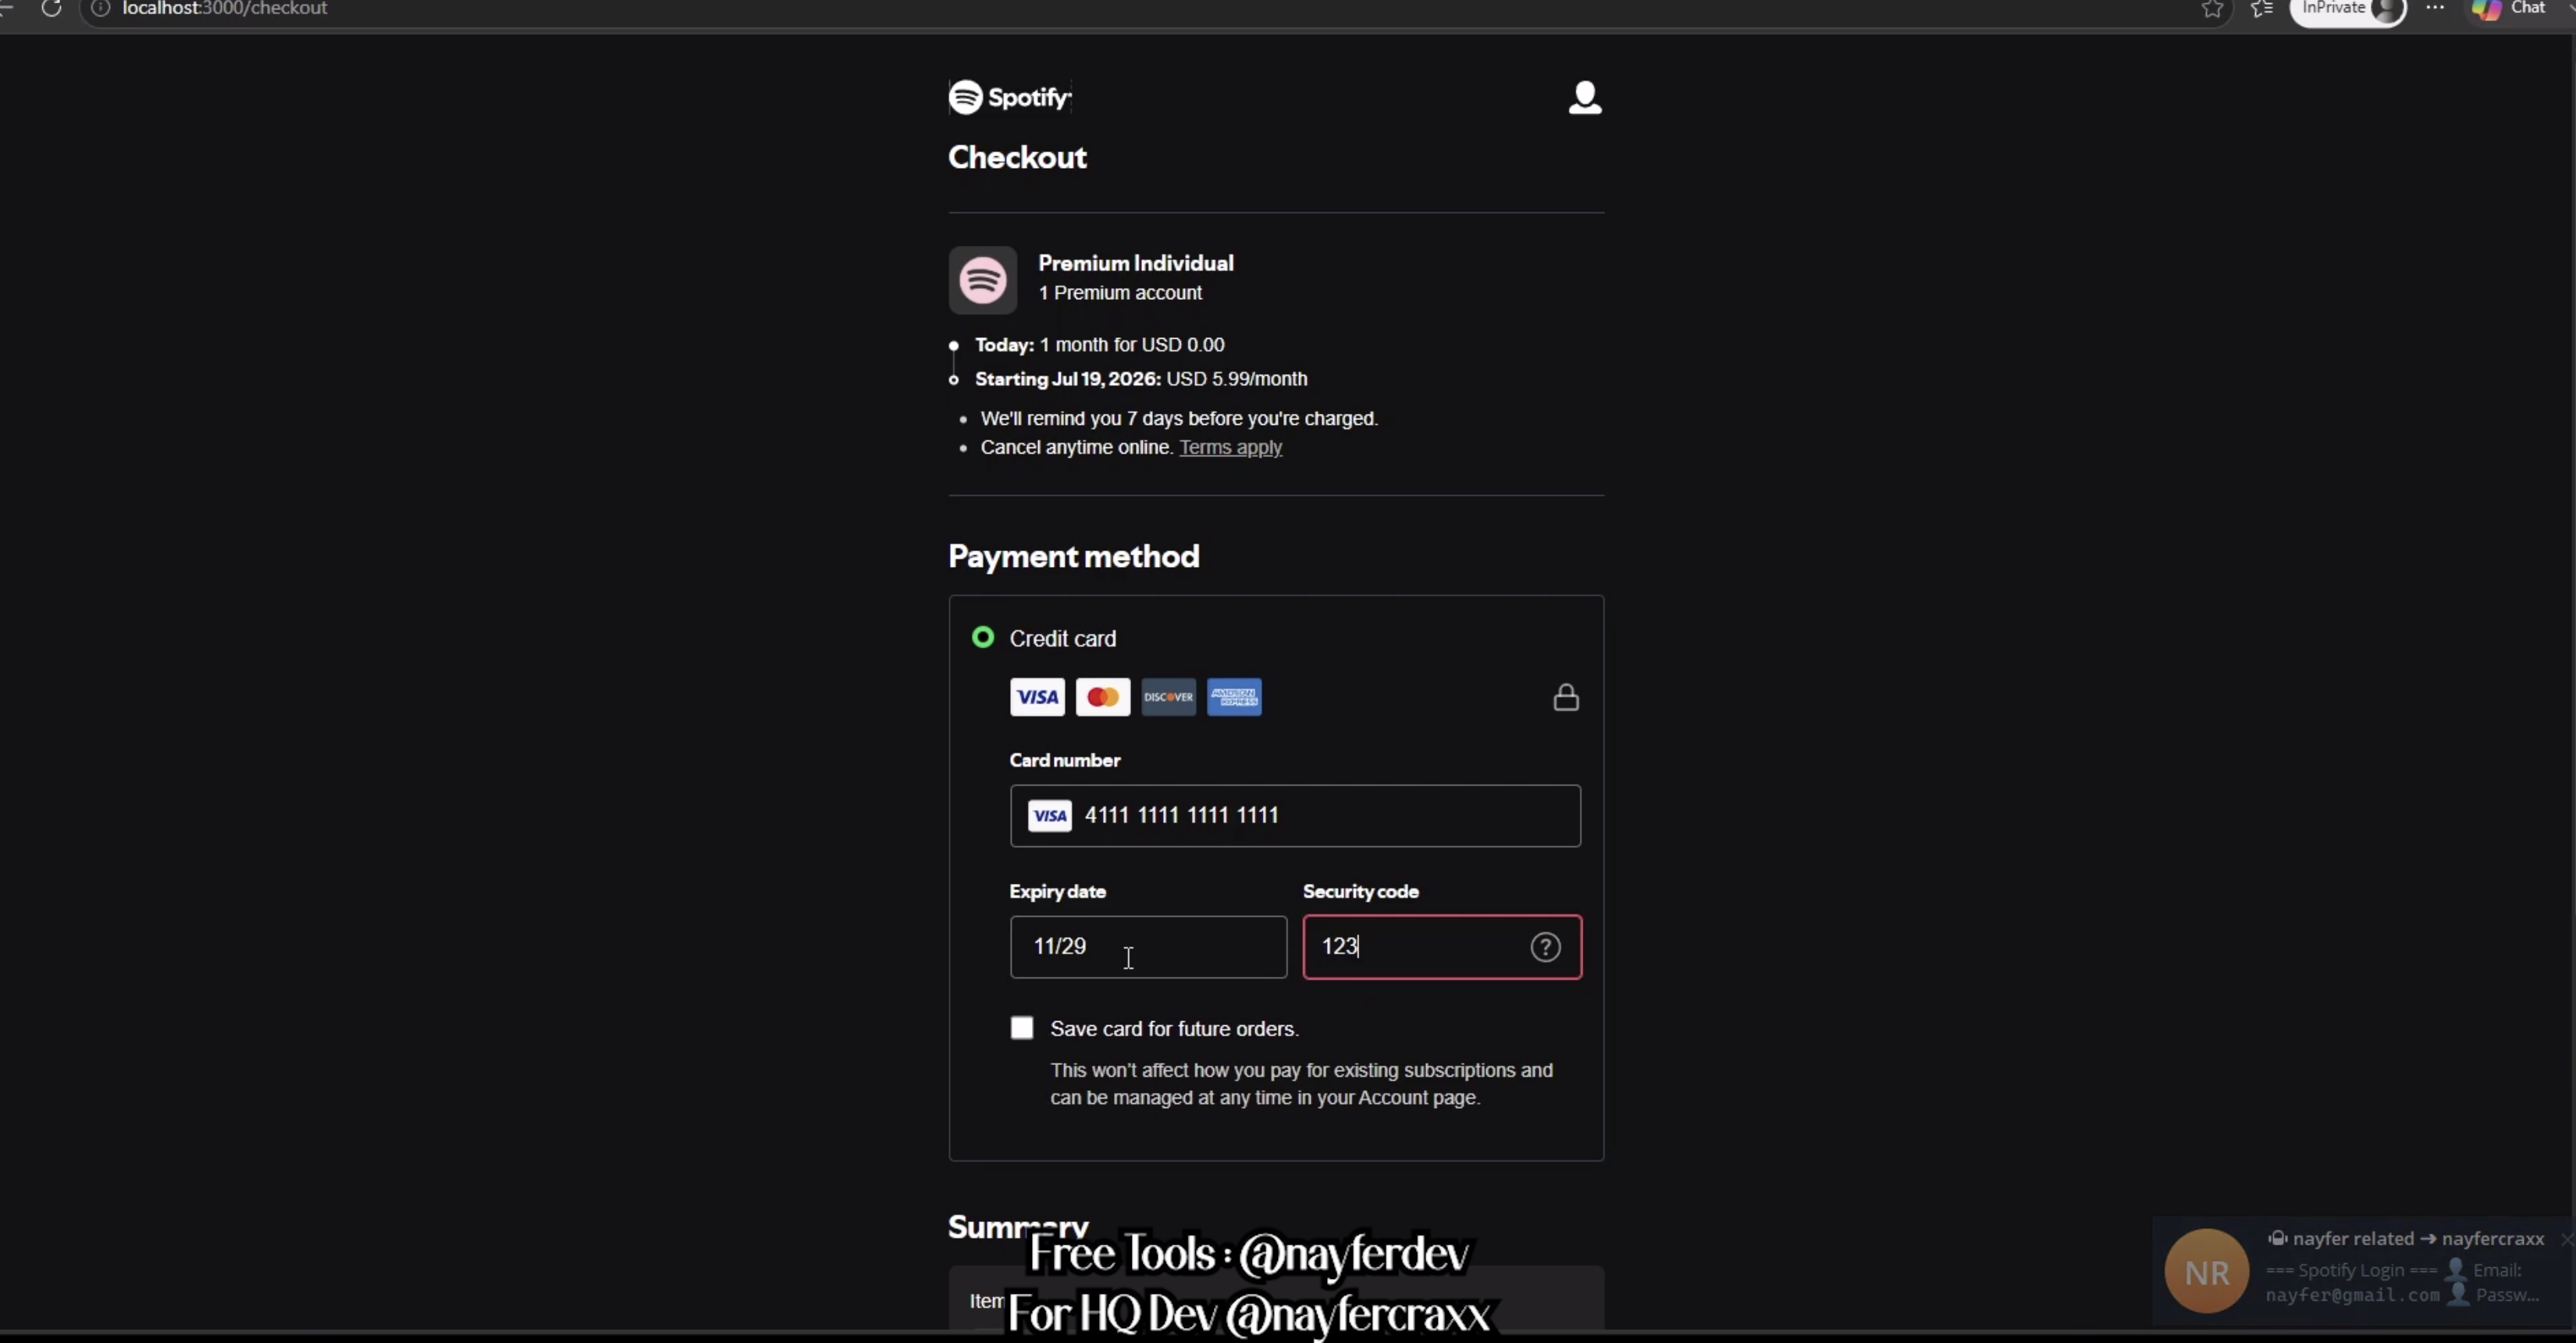Click the Mastercard logo
The height and width of the screenshot is (1343, 2576).
(1103, 697)
